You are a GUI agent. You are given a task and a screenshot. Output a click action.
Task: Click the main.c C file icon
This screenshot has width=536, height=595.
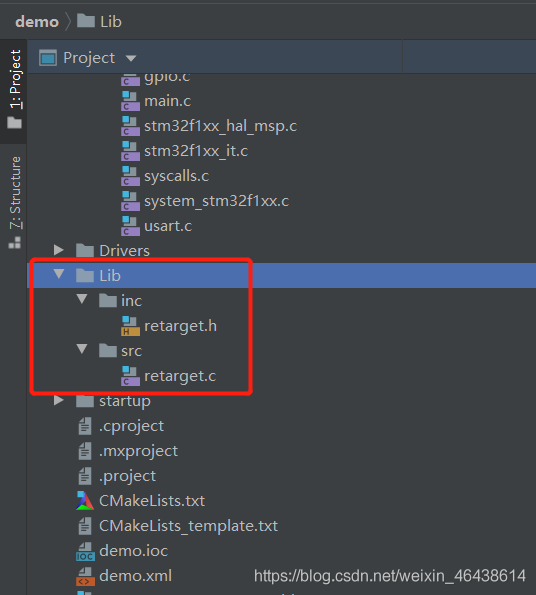coord(130,101)
